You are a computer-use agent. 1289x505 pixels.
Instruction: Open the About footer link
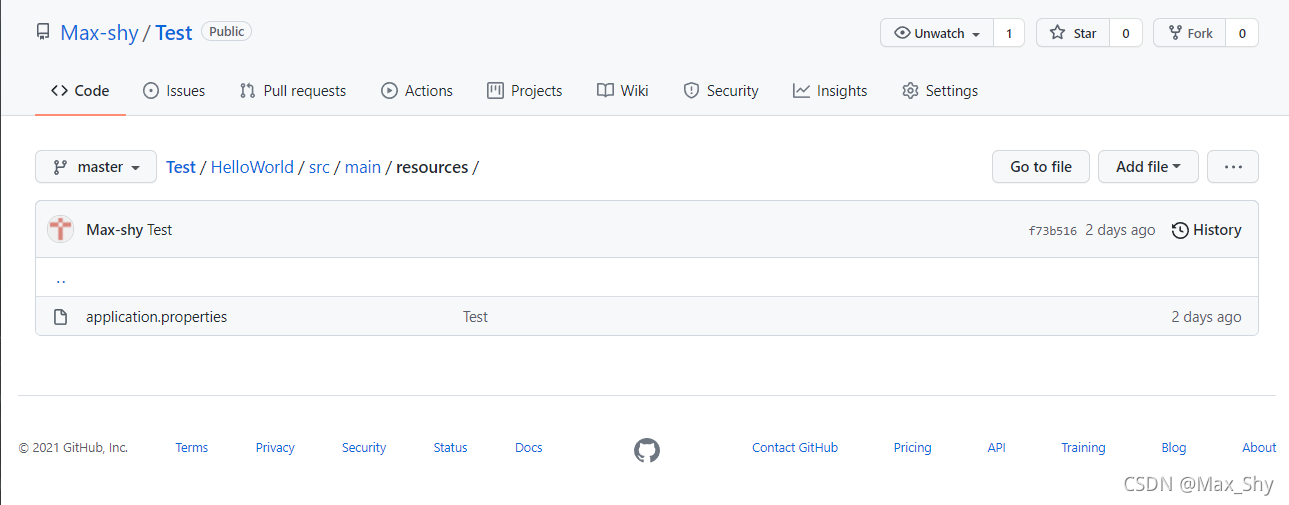pyautogui.click(x=1259, y=448)
